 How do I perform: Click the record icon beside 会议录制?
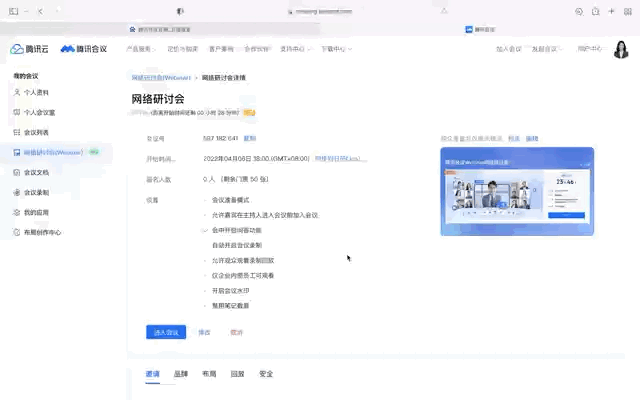coord(17,192)
